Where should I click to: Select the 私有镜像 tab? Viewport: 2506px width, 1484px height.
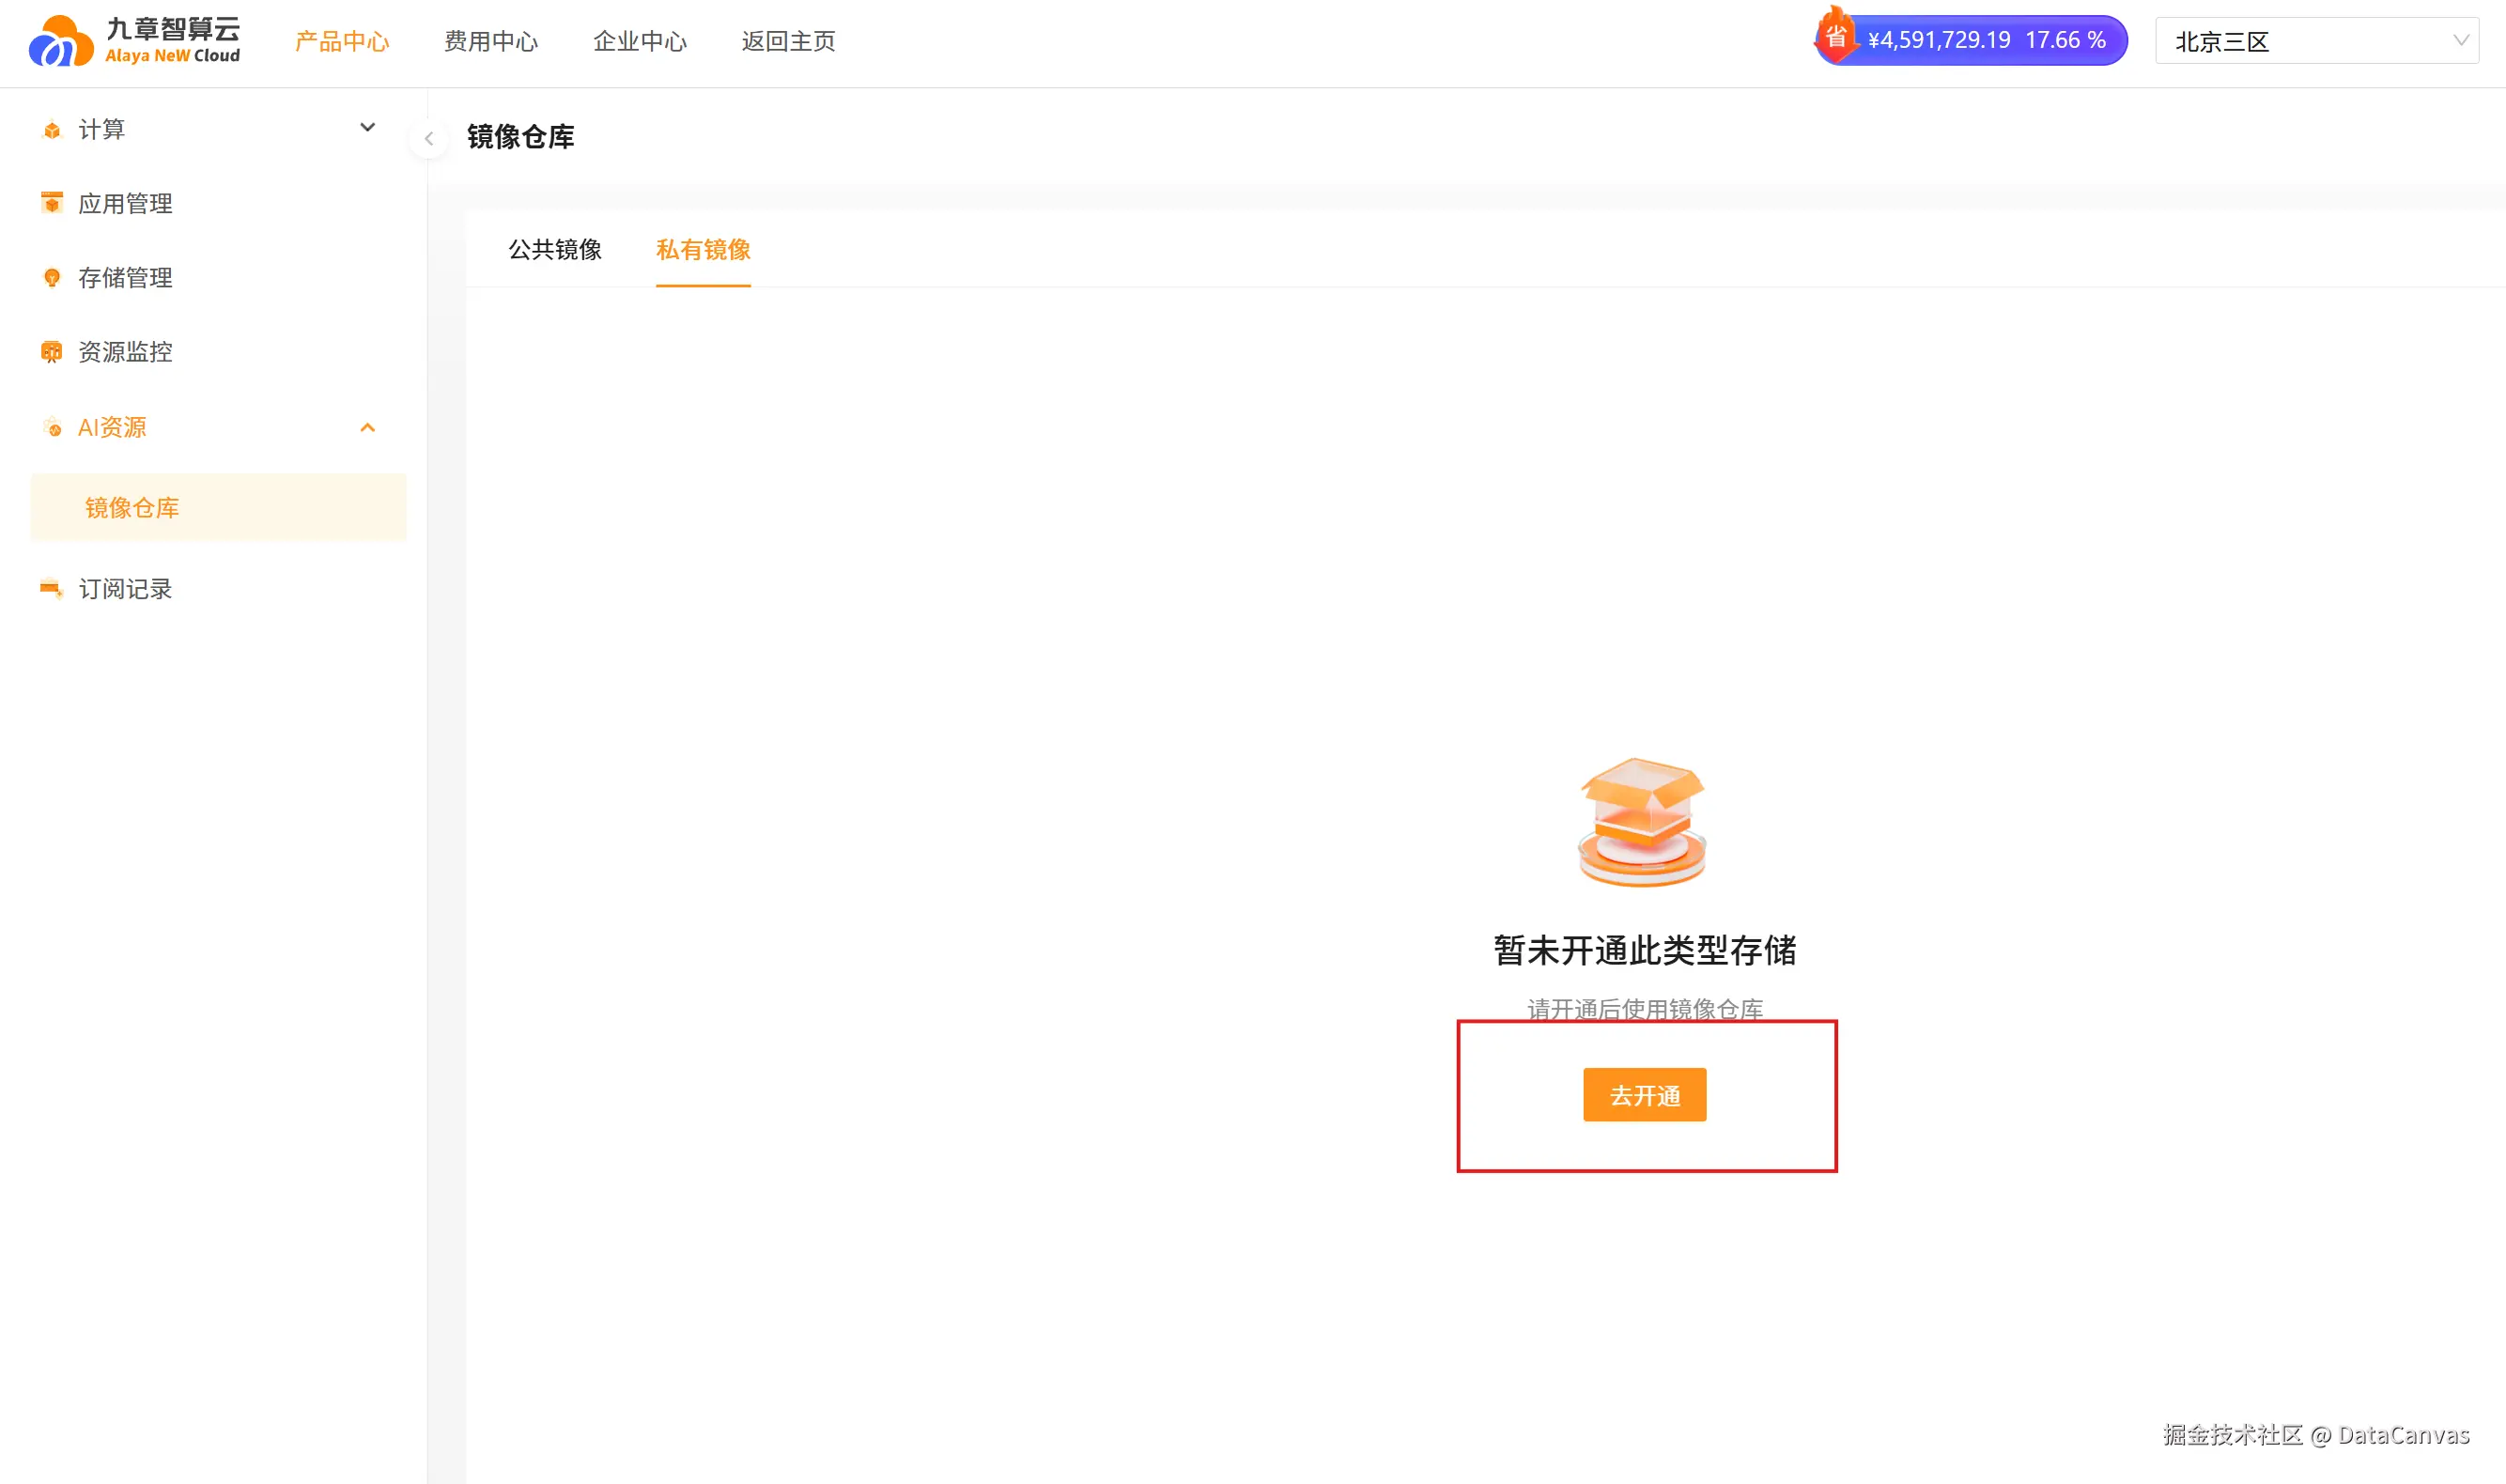tap(703, 250)
